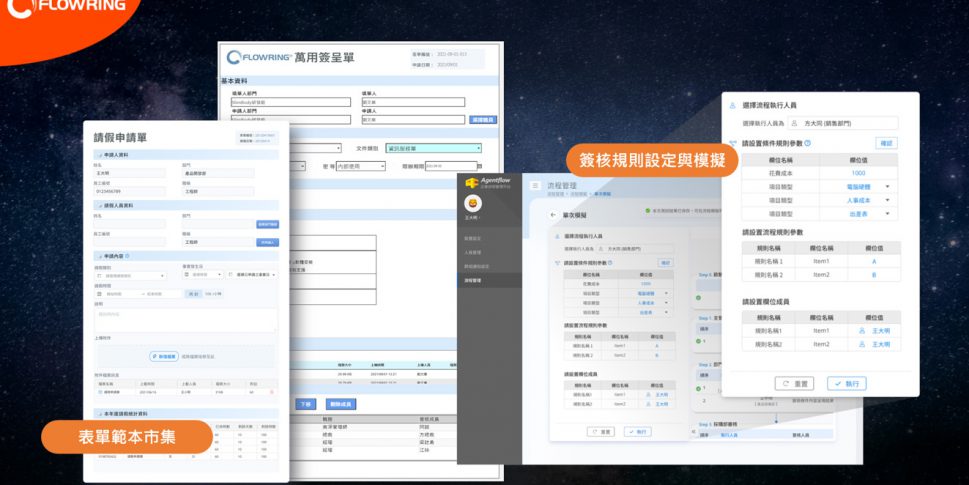Click 王大明 link in 規則名稱1 row, enlarged panel
969x485 pixels.
881,331
